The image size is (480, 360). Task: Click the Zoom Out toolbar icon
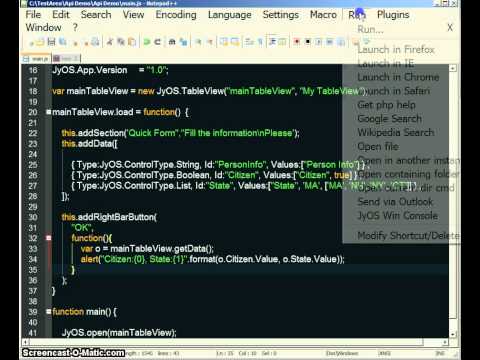pyautogui.click(x=210, y=42)
